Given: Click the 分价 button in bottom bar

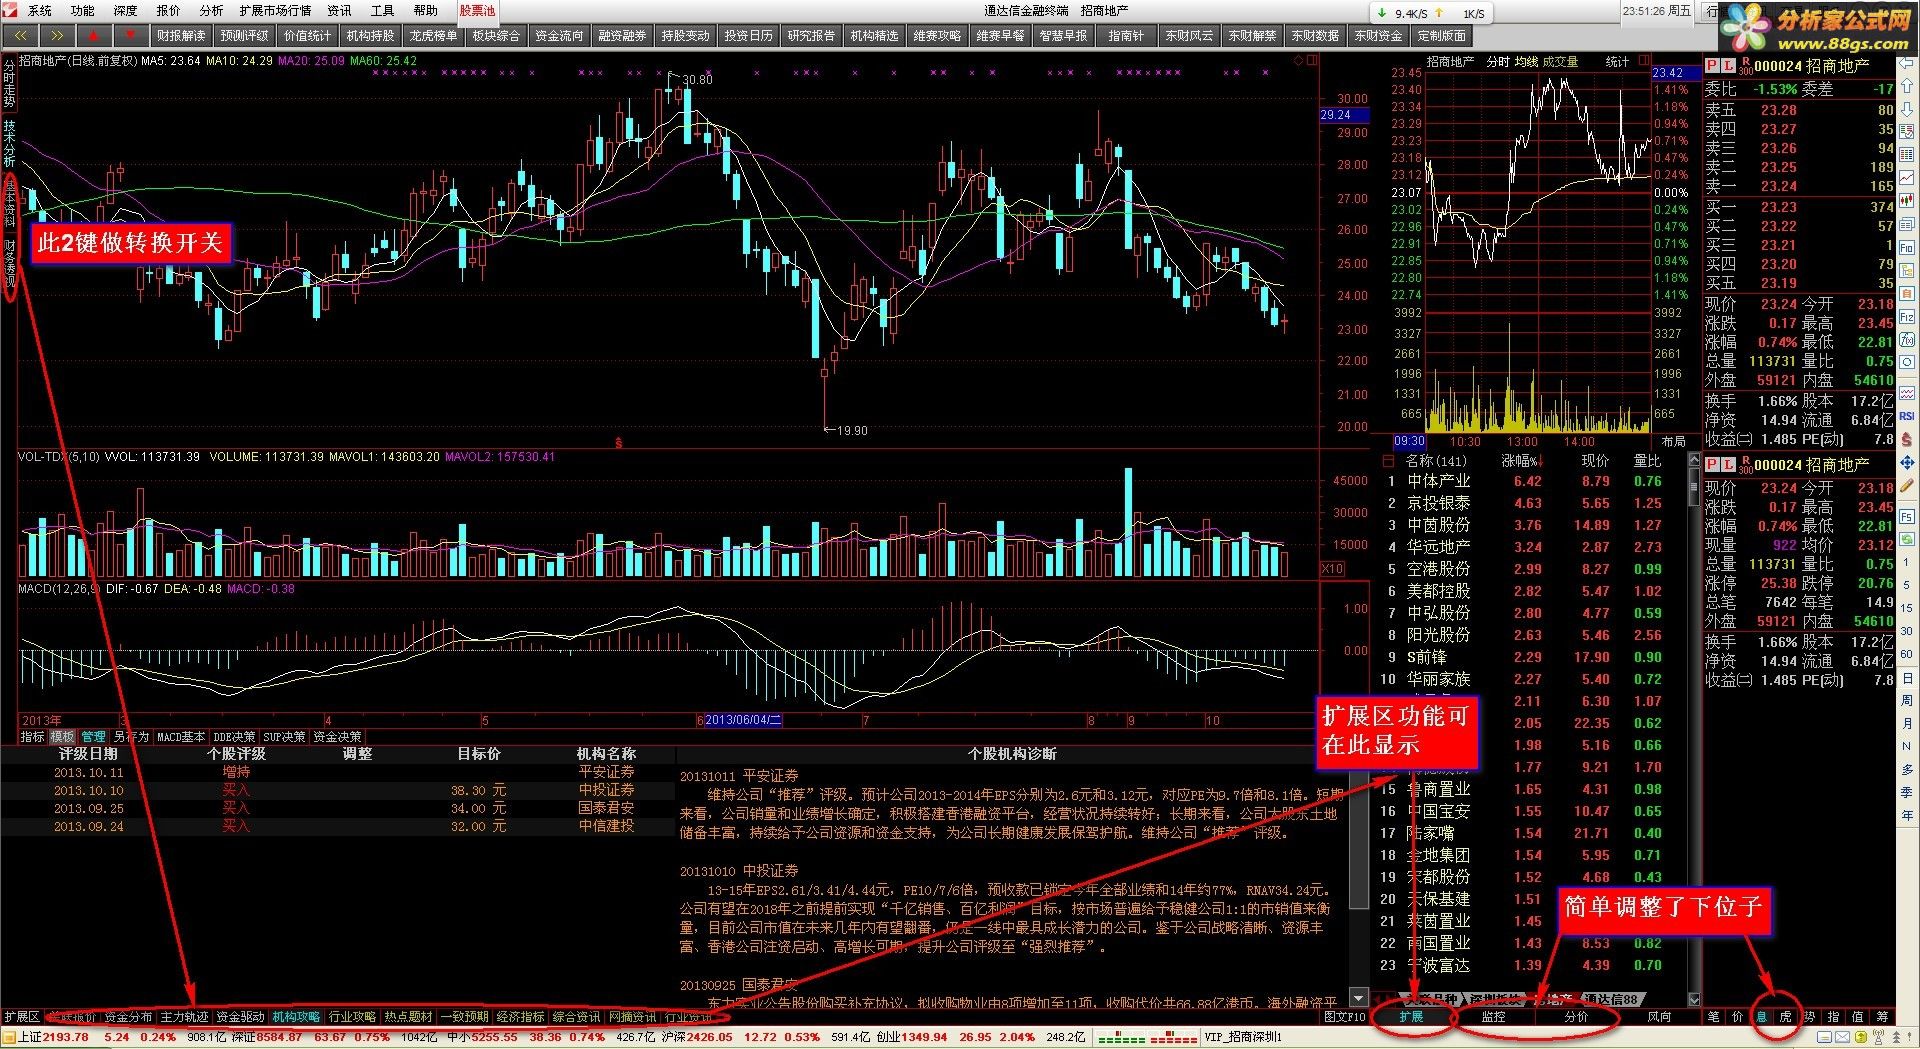Looking at the screenshot, I should point(1576,1016).
